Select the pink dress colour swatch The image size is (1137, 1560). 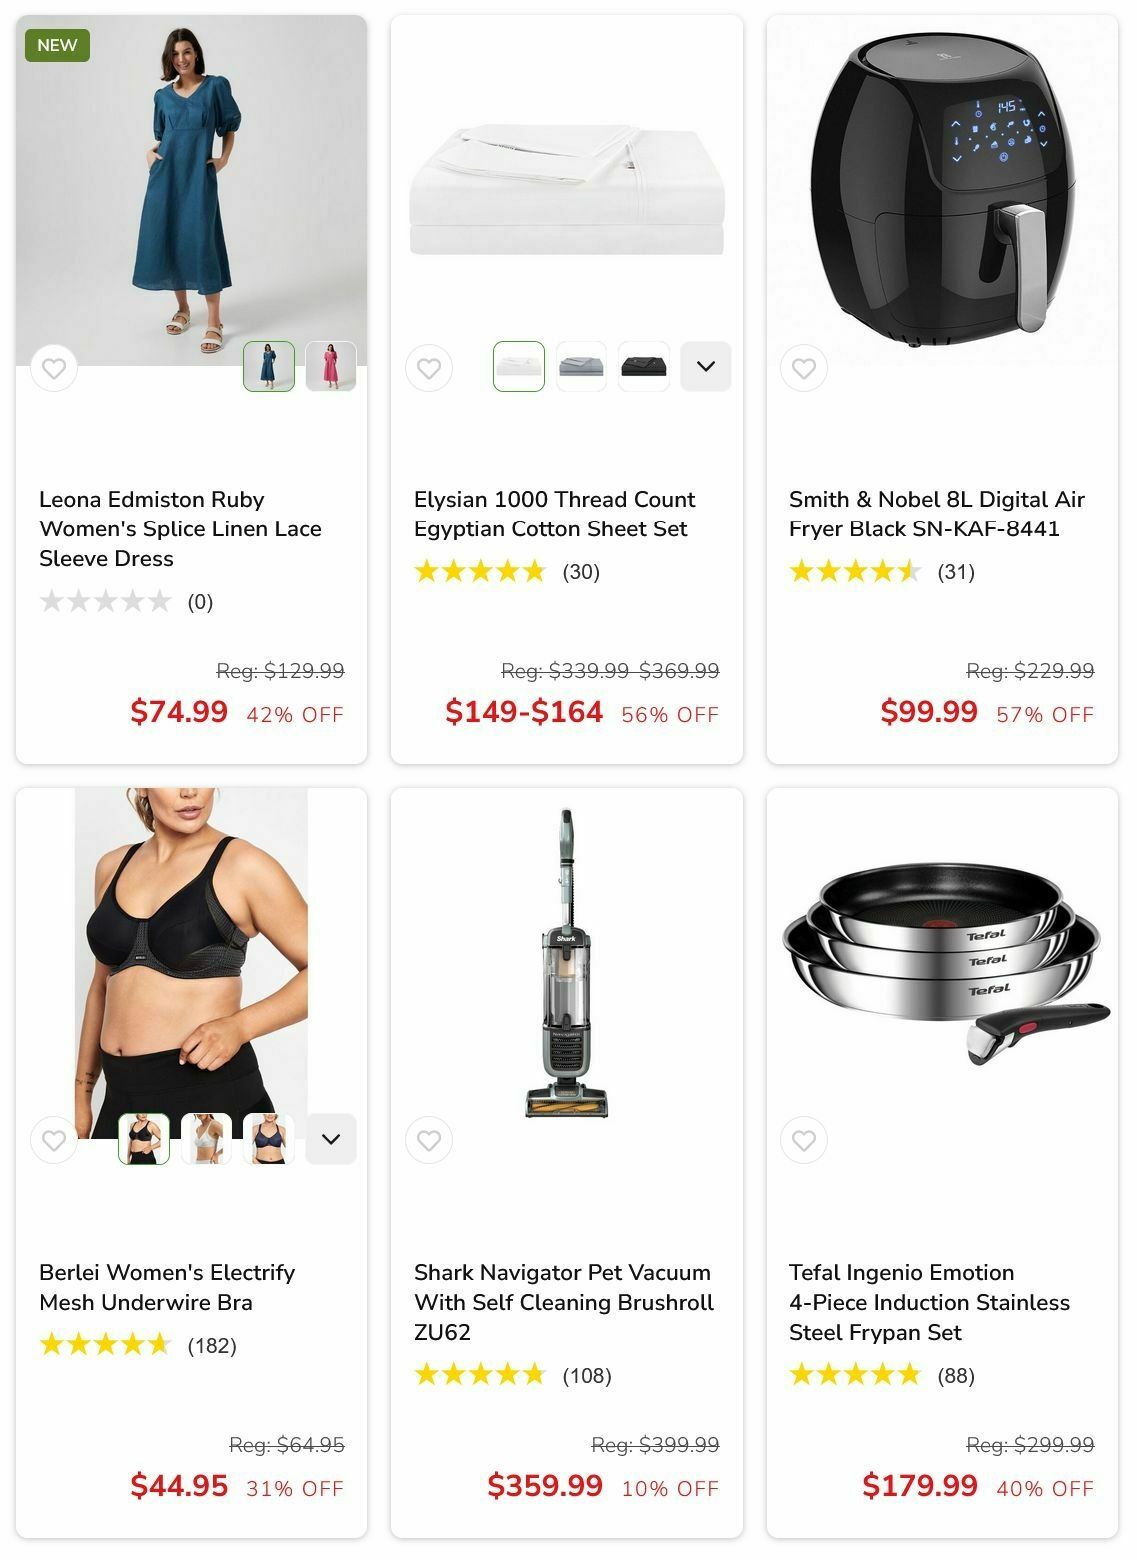pos(331,366)
